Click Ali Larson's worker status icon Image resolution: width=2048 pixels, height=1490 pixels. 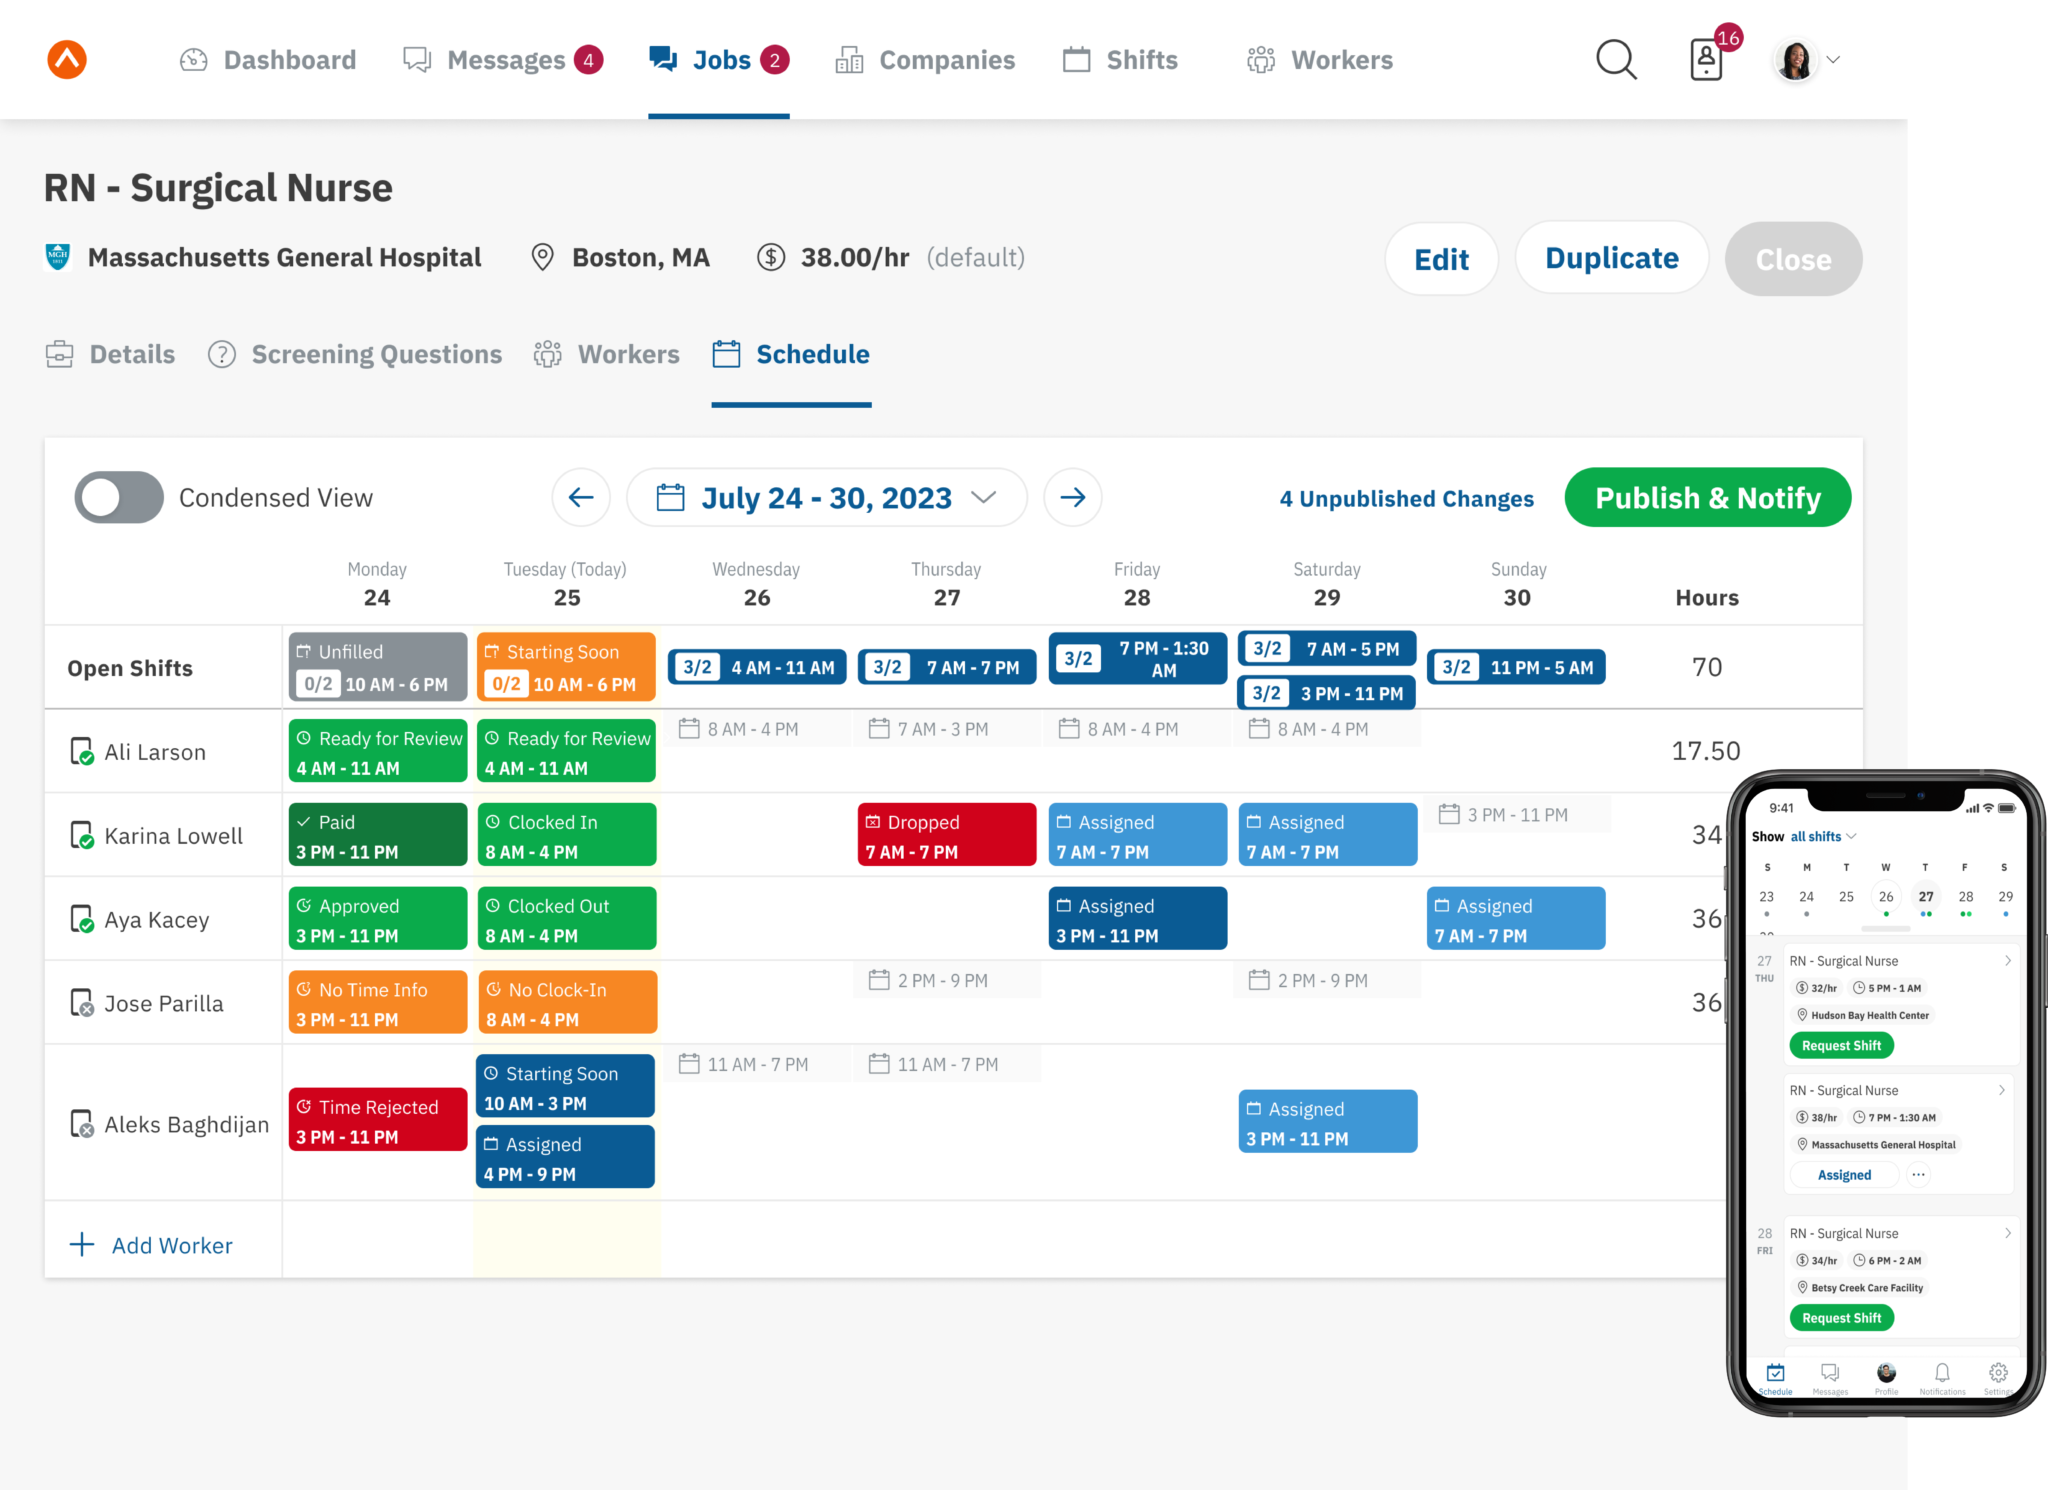pos(81,752)
